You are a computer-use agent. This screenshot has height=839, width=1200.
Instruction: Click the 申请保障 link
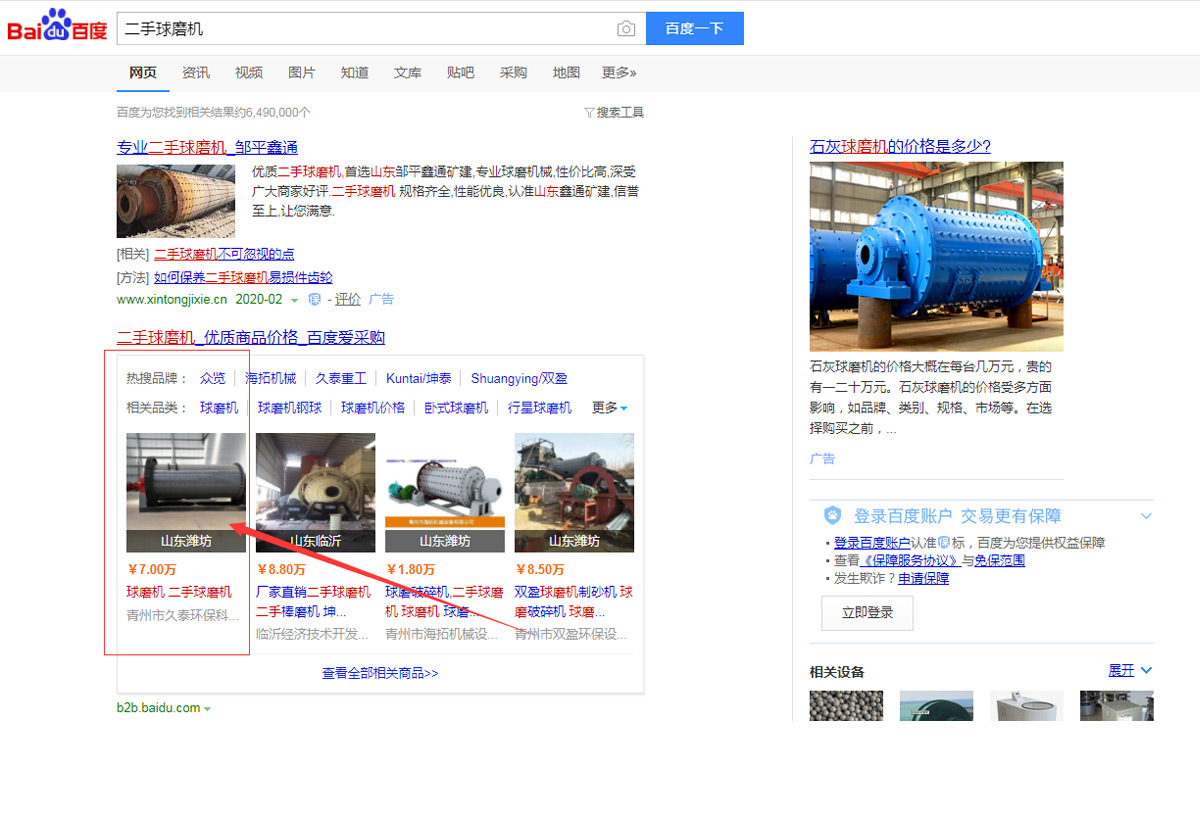coord(923,579)
